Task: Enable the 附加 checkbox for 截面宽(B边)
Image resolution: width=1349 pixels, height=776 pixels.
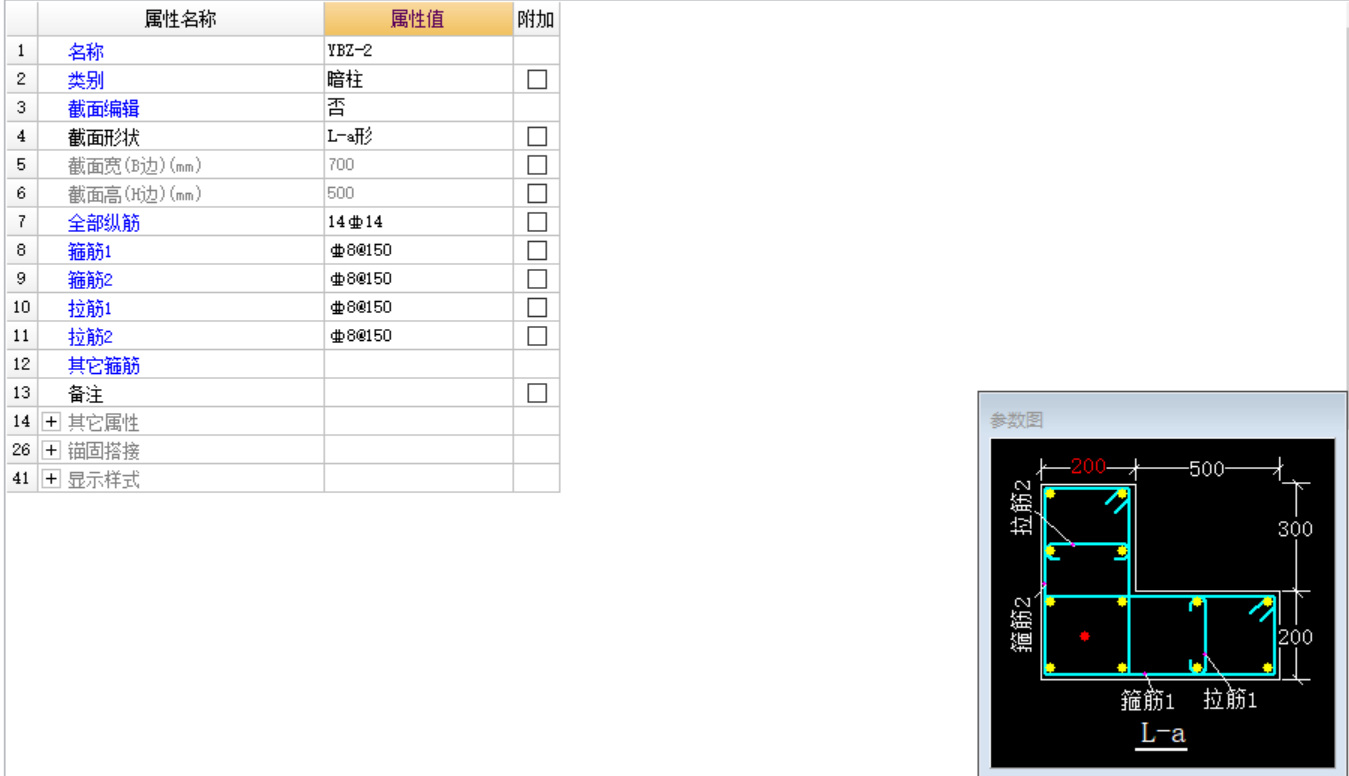Action: 537,165
